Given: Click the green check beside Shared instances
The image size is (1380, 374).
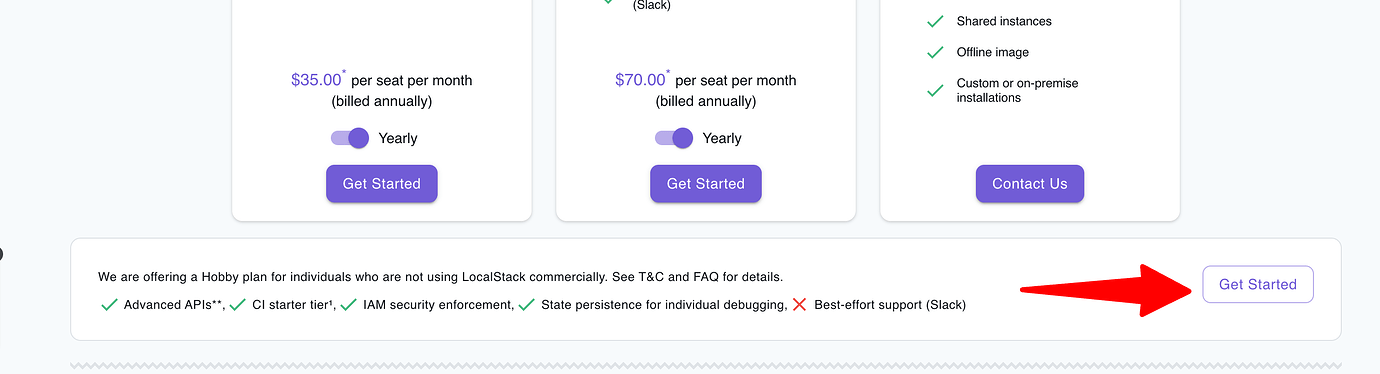Looking at the screenshot, I should pos(935,21).
